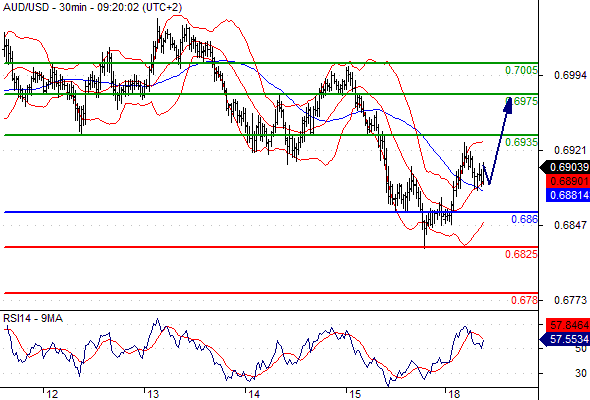Click the RSI14 - 9MA indicator label
The image size is (590, 400).
[33, 318]
